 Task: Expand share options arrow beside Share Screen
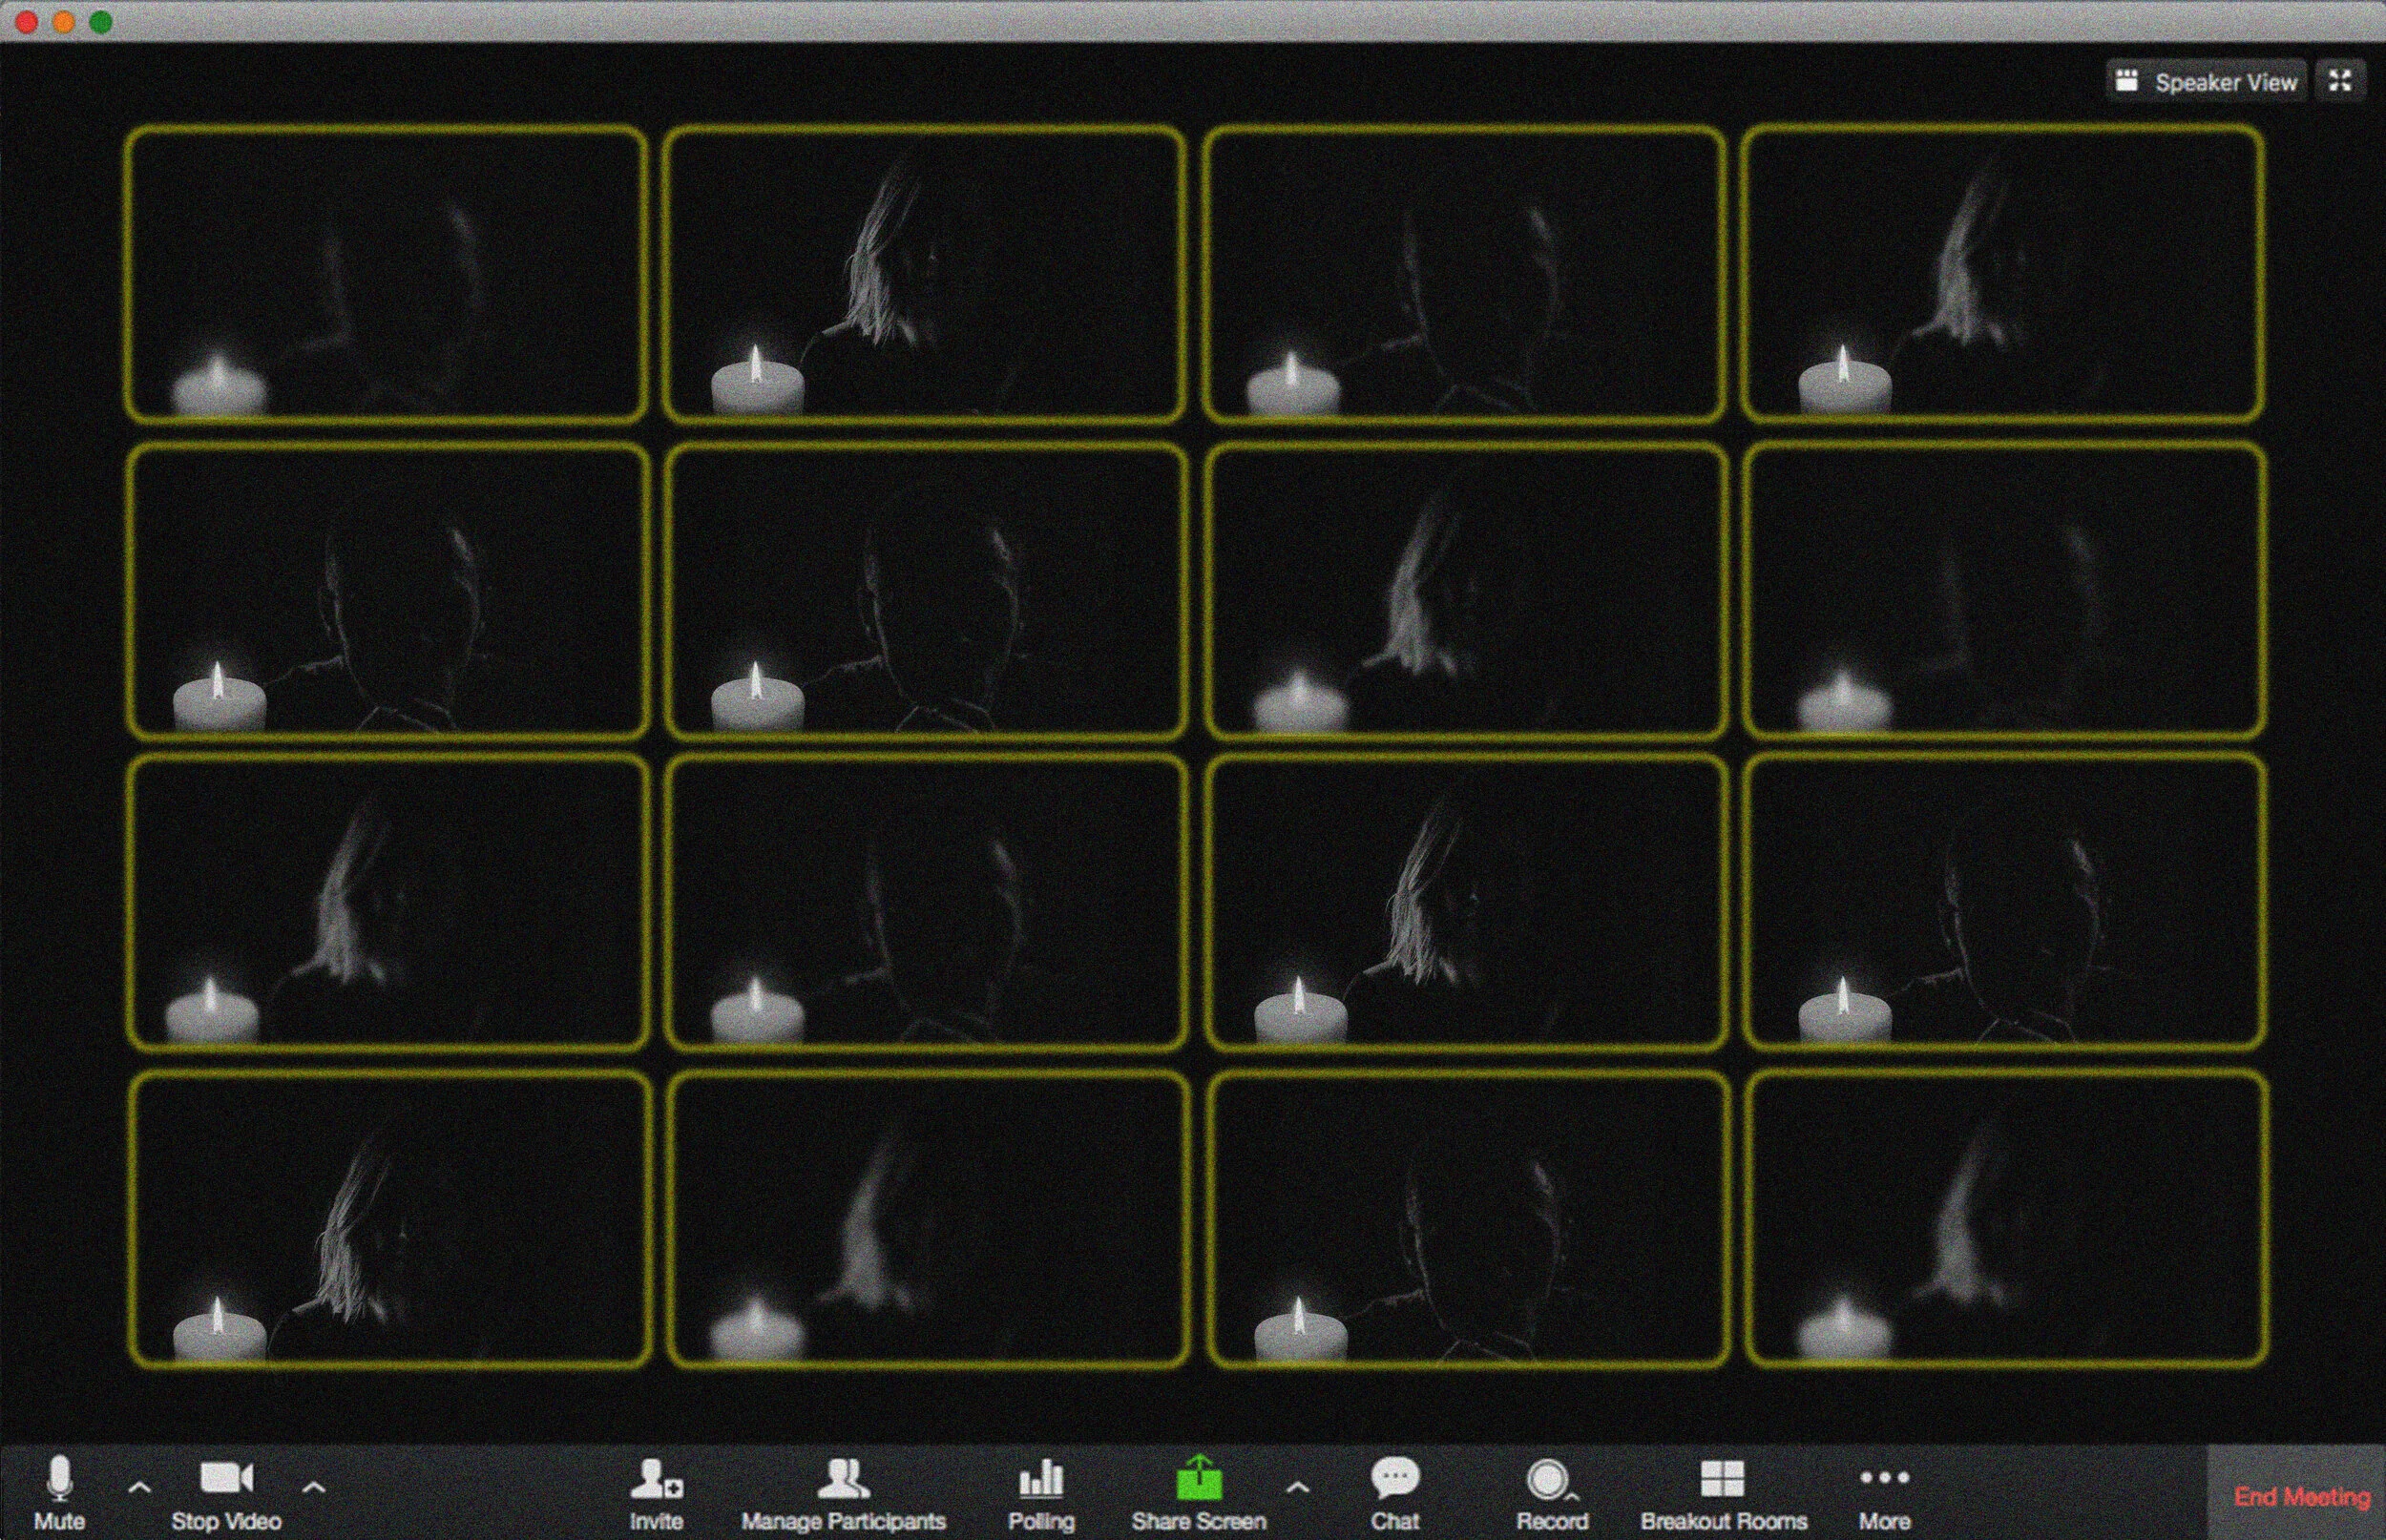coord(1297,1487)
